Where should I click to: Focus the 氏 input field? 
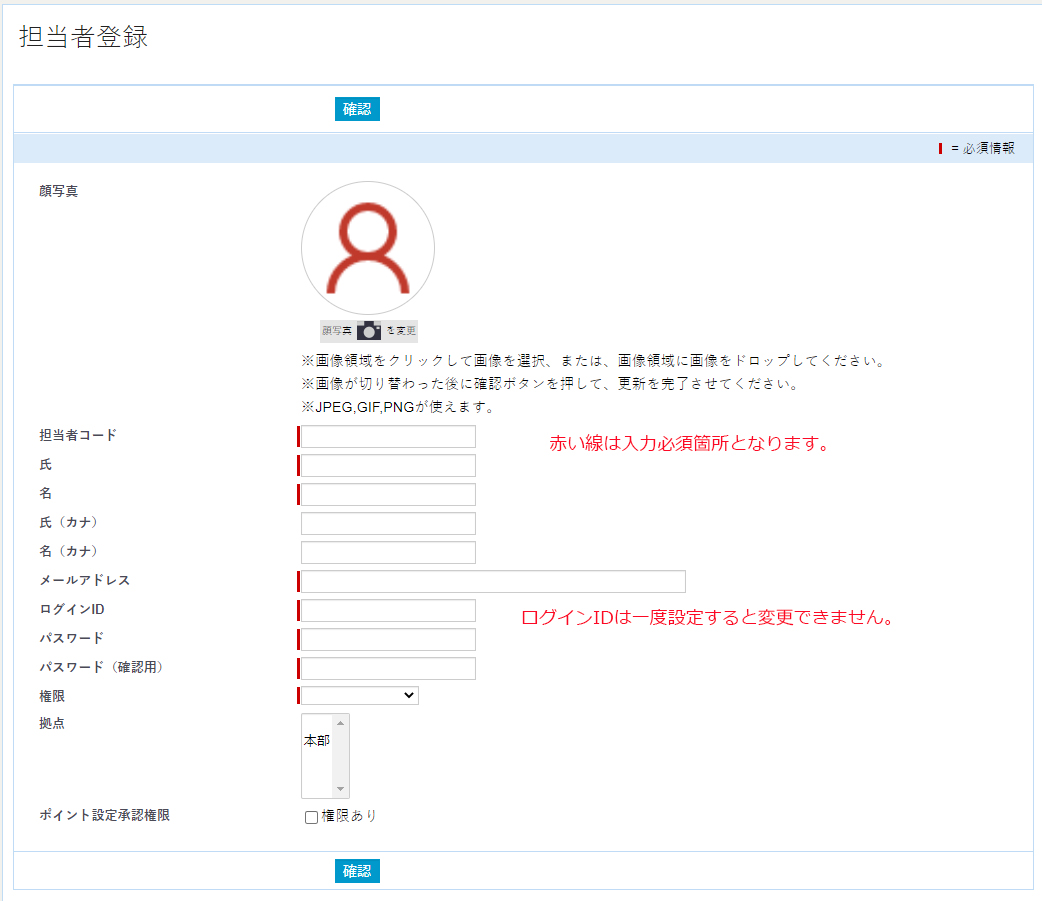point(388,466)
